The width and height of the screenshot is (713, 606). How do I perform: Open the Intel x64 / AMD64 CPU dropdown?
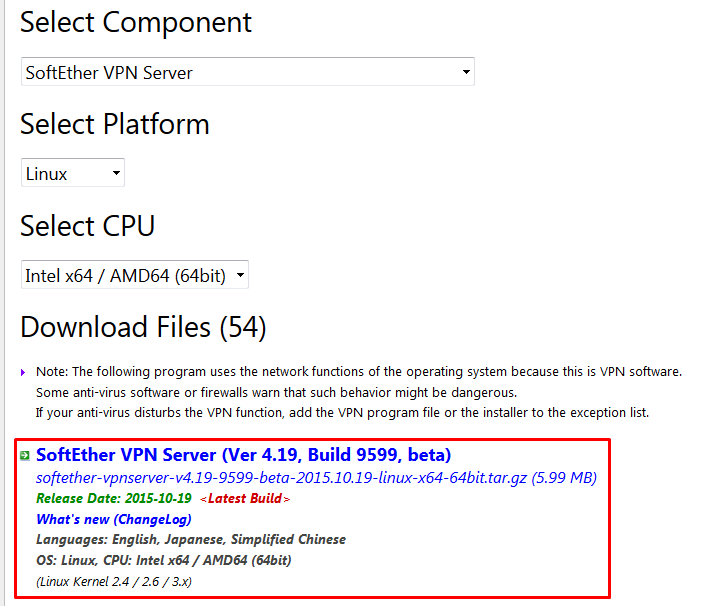point(134,275)
